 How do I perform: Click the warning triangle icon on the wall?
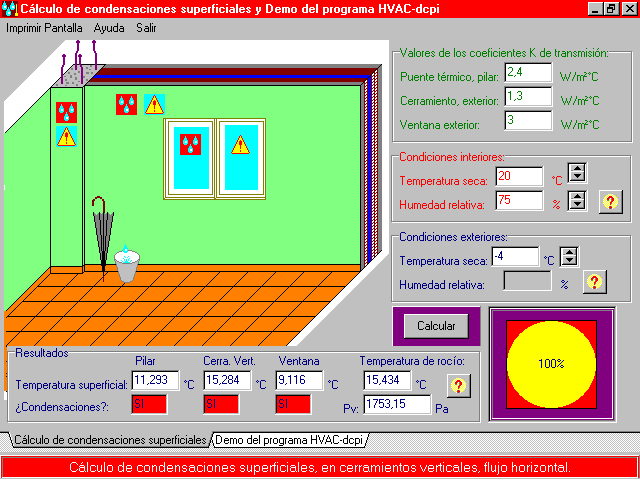tap(153, 103)
